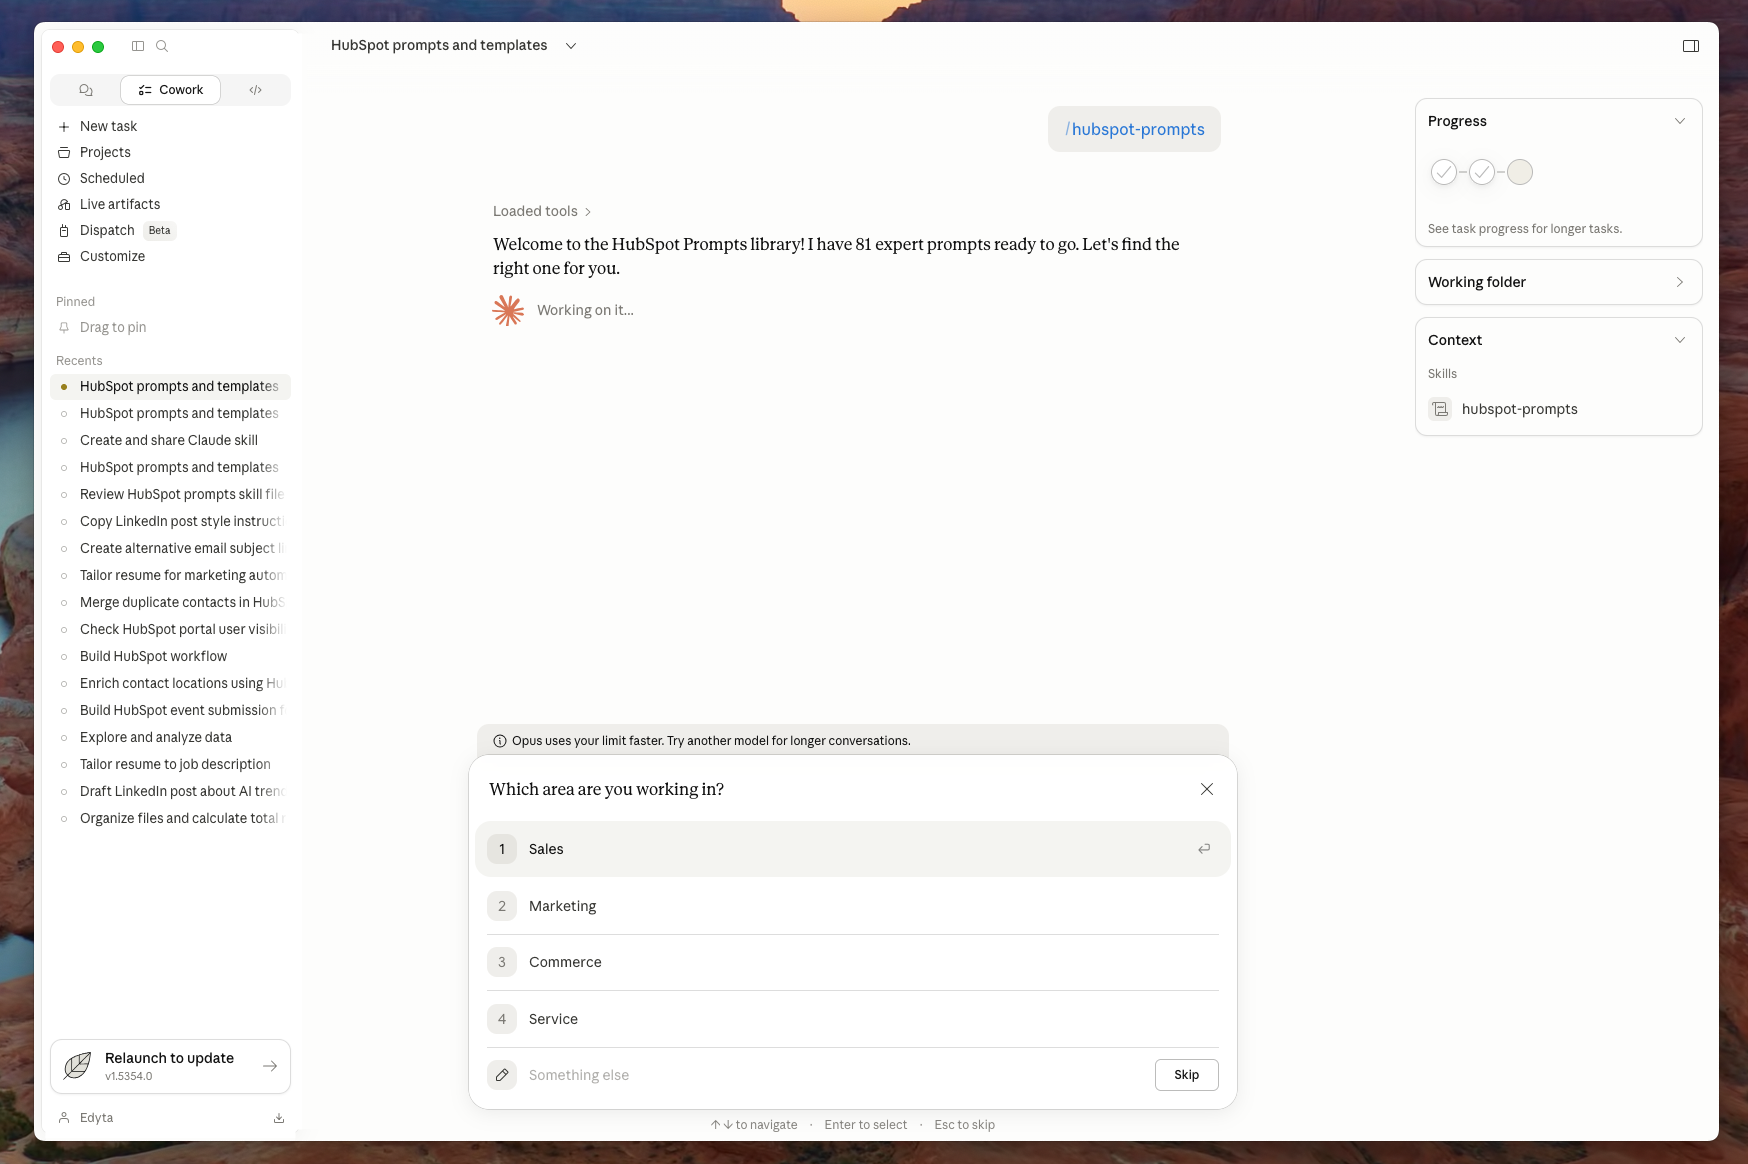Click the Skip button

point(1187,1075)
